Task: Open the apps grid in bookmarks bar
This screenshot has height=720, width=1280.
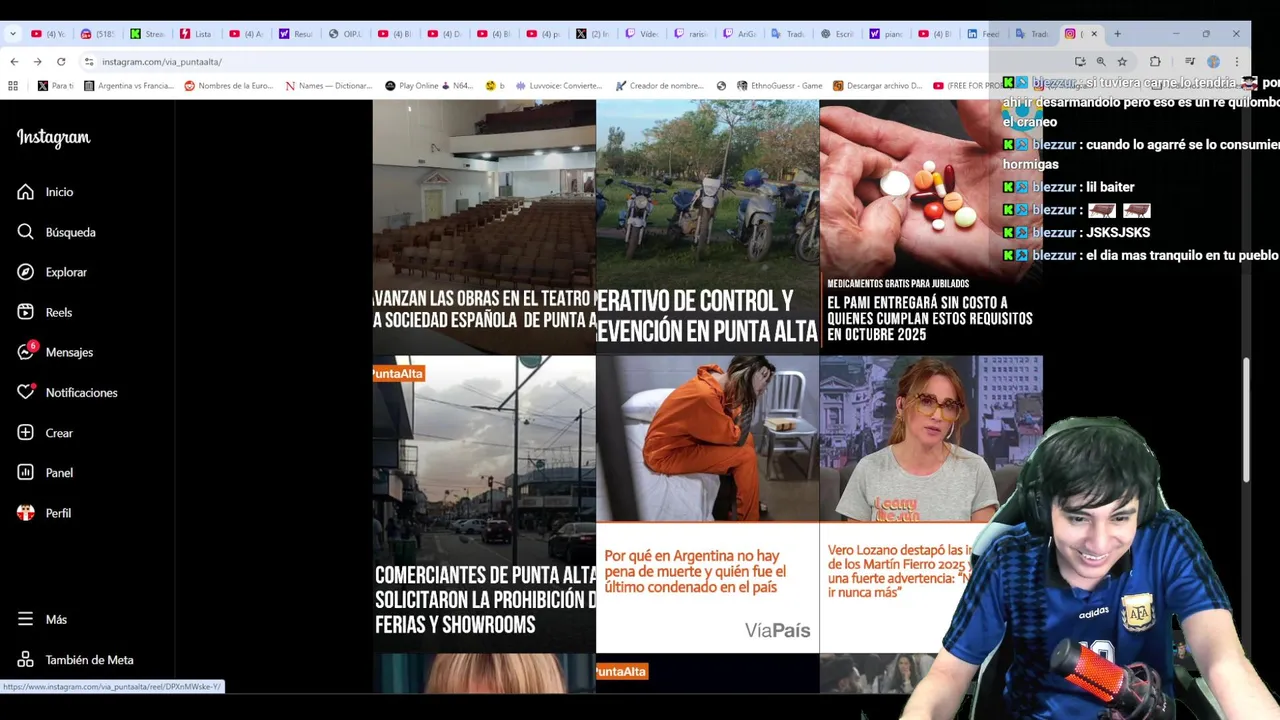Action: point(13,86)
